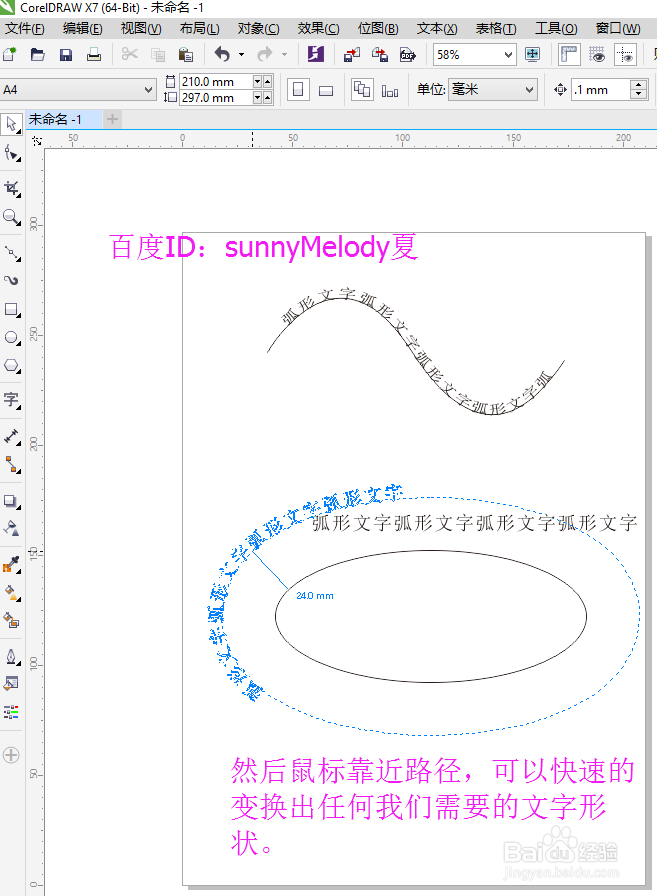Screen dimensions: 657x896
Task: Toggle show guidelines button
Action: click(x=626, y=55)
